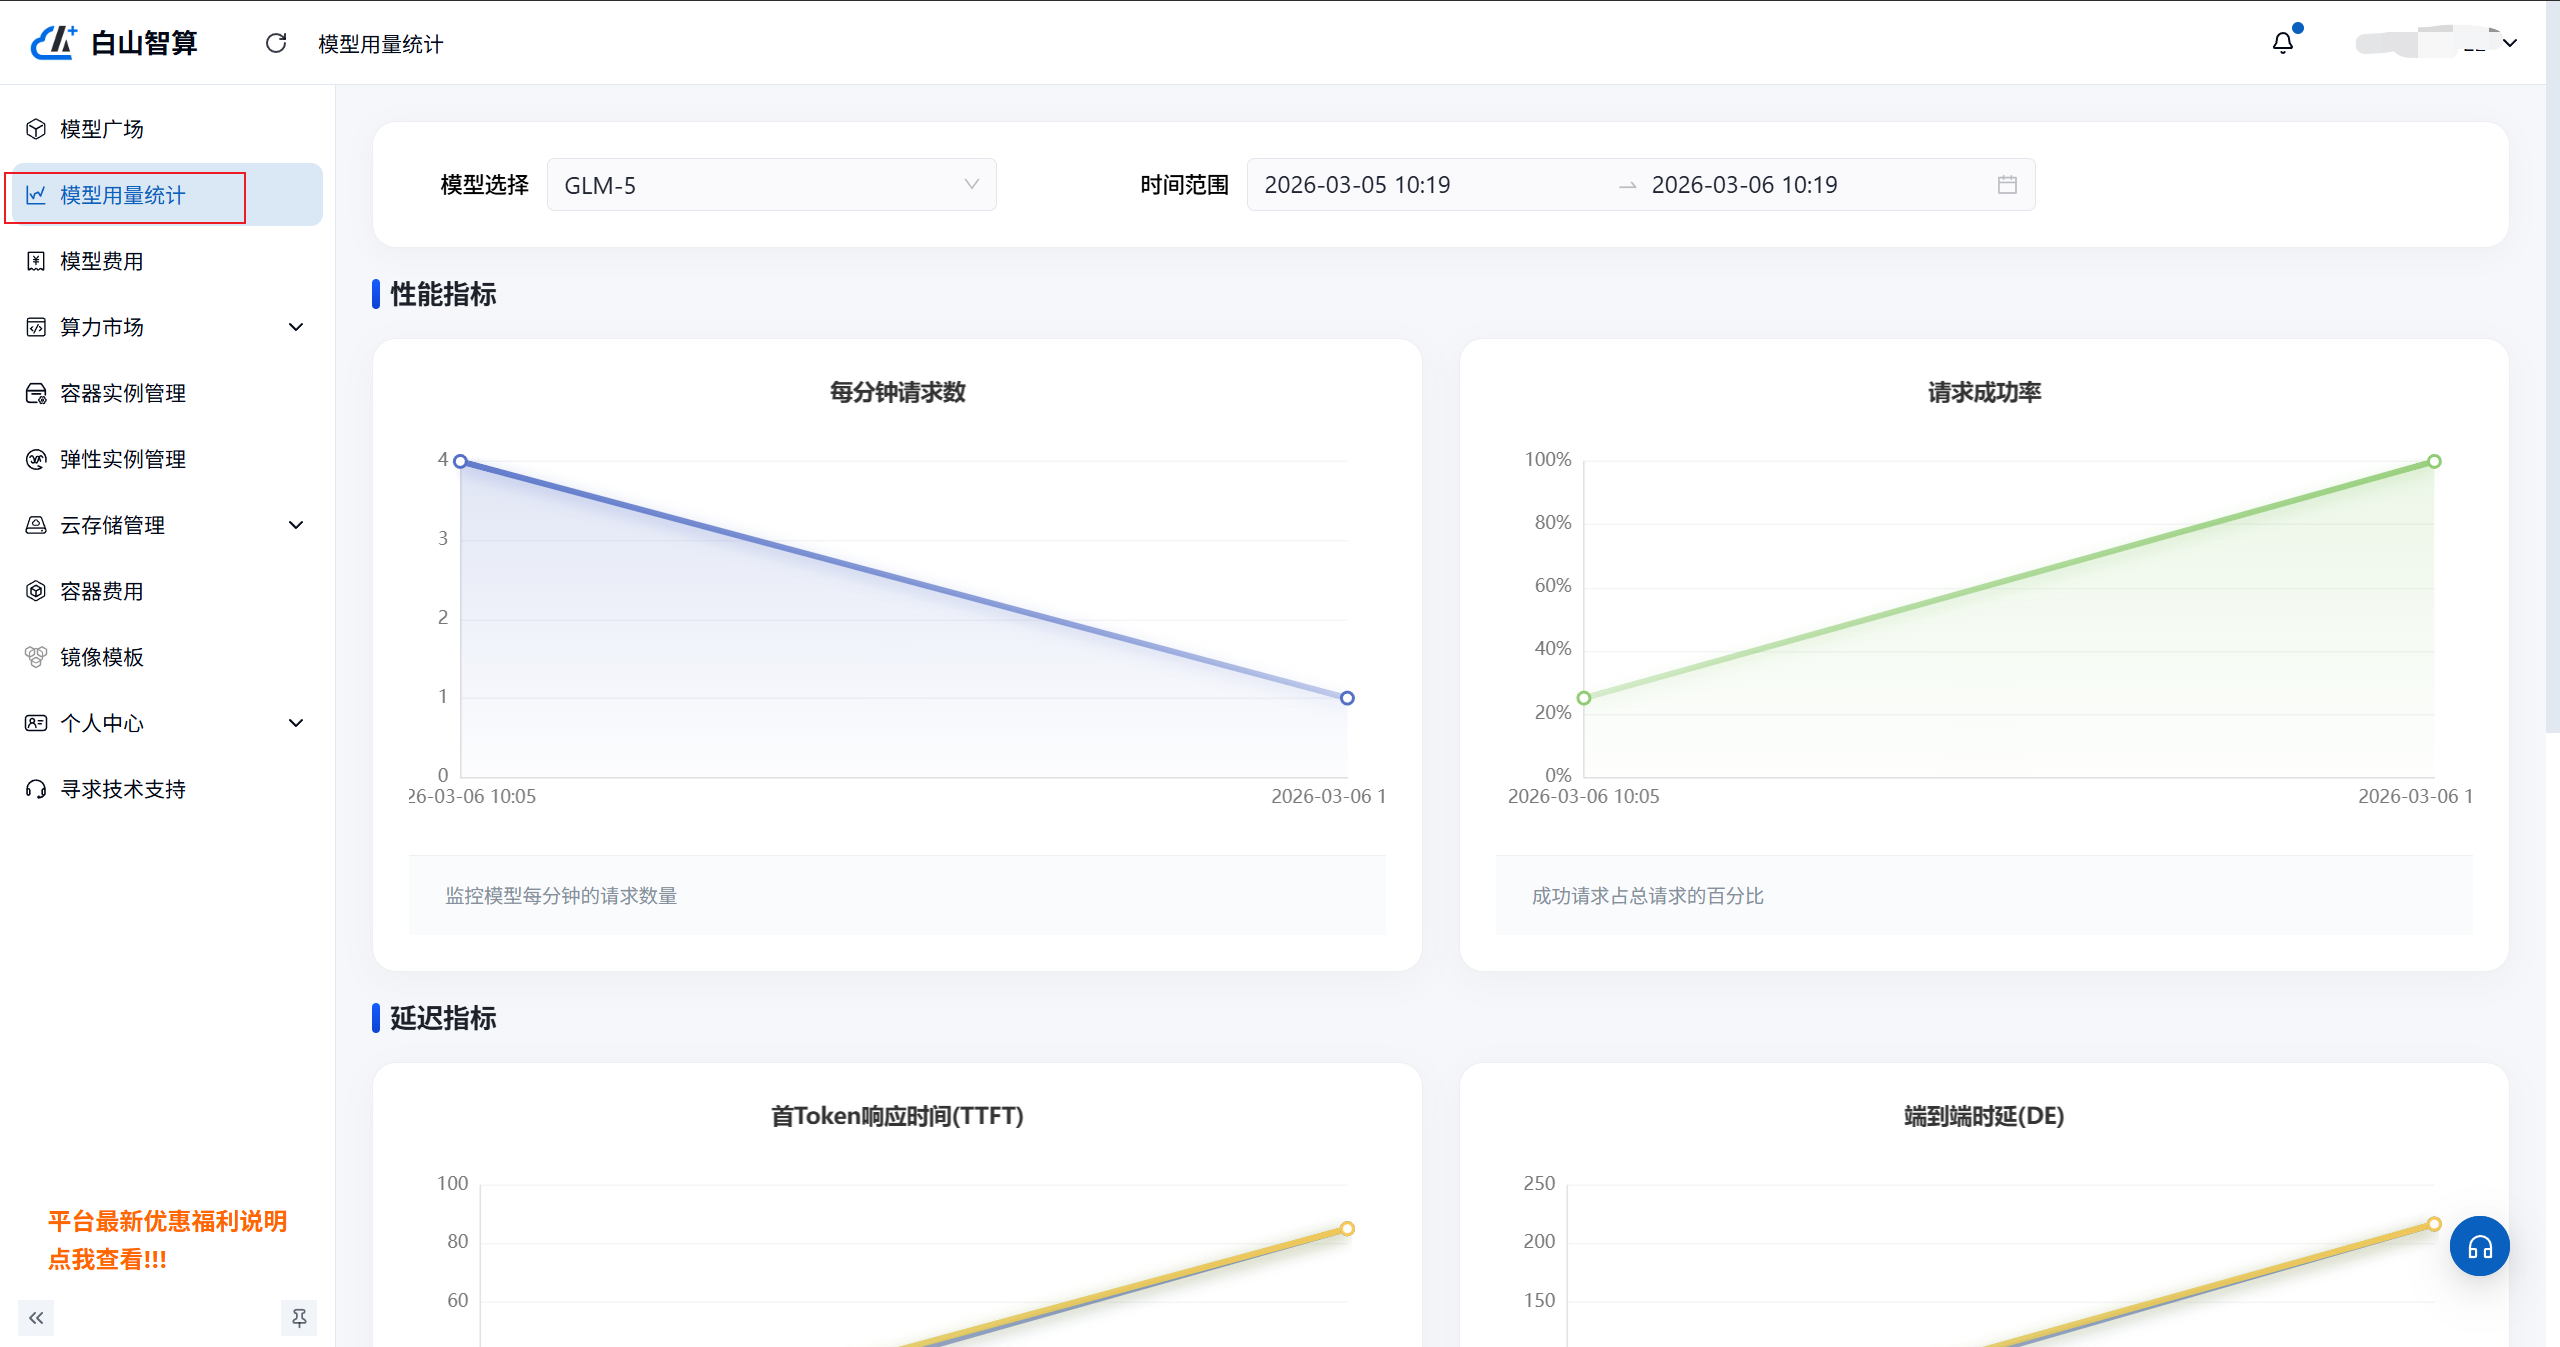
Task: Click the 模型广场 cube icon
Action: pos(36,129)
